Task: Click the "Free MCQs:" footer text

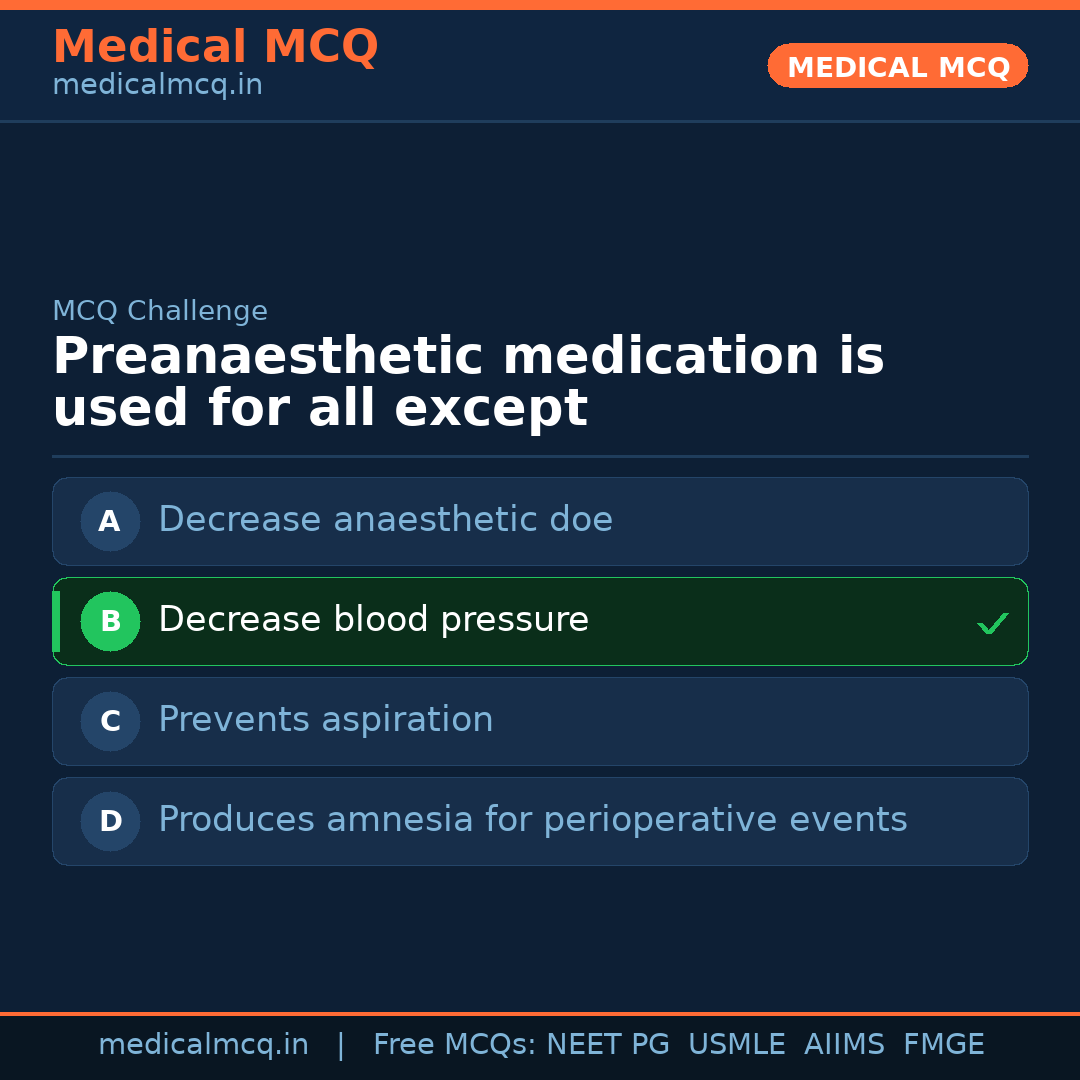Action: 455,1045
